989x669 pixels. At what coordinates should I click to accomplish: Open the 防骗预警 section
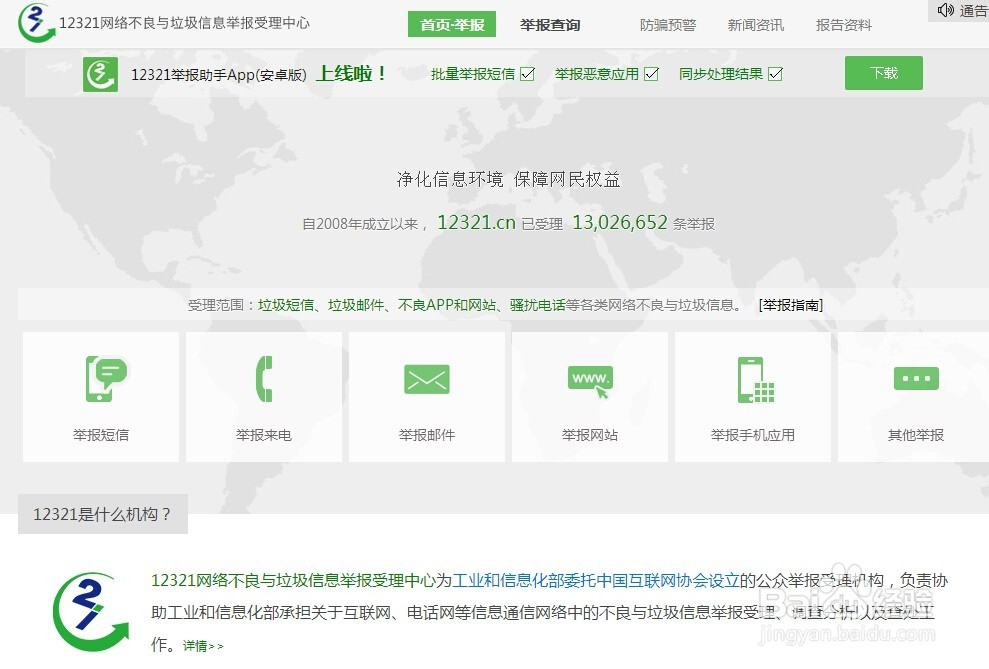pos(667,25)
